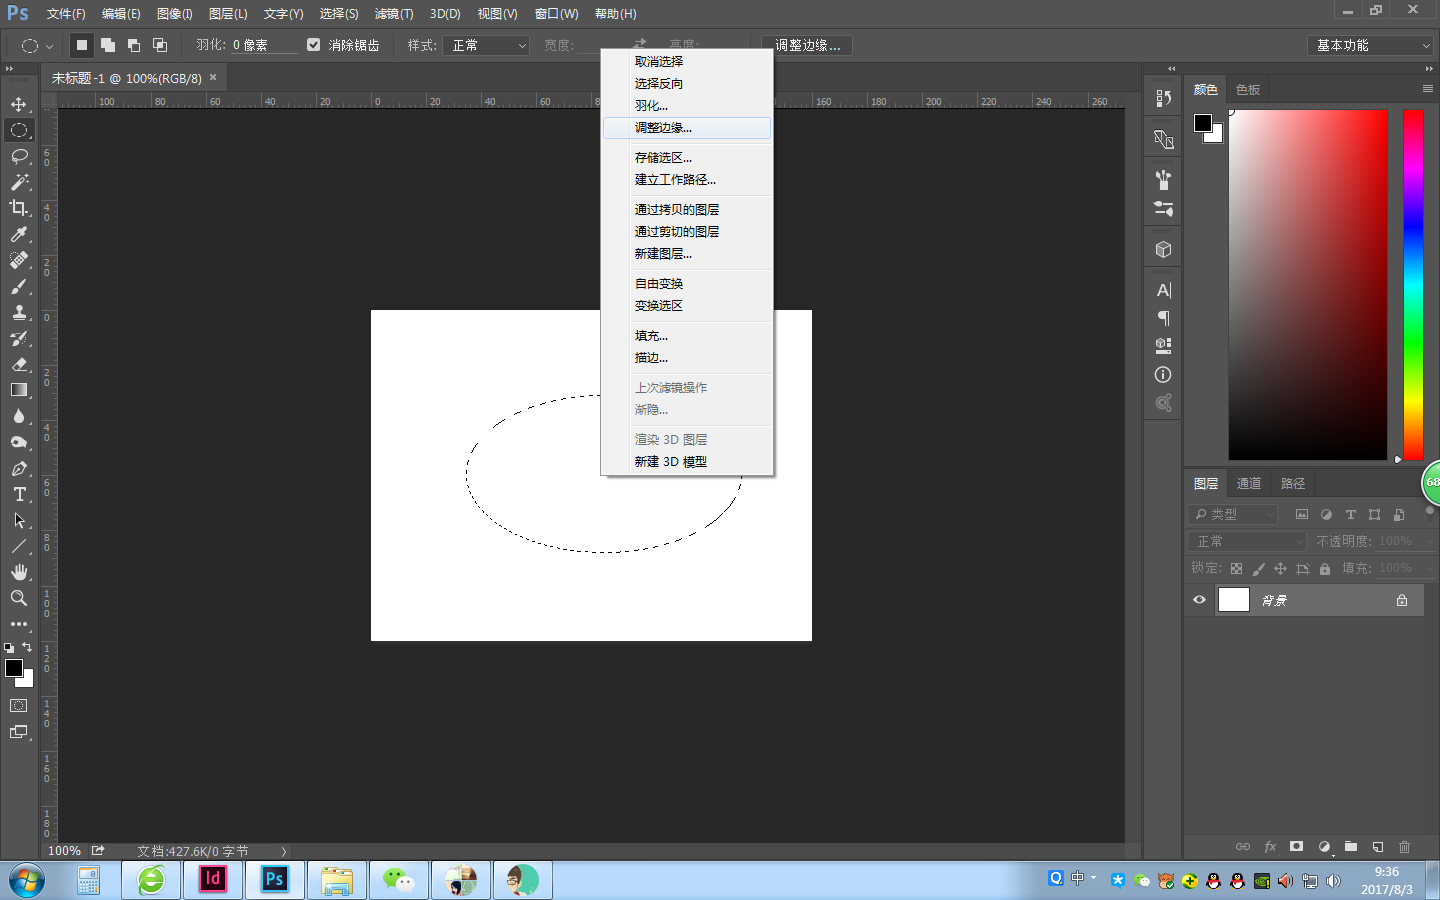This screenshot has height=900, width=1440.
Task: Pick a color in the color field
Action: (x=1308, y=285)
